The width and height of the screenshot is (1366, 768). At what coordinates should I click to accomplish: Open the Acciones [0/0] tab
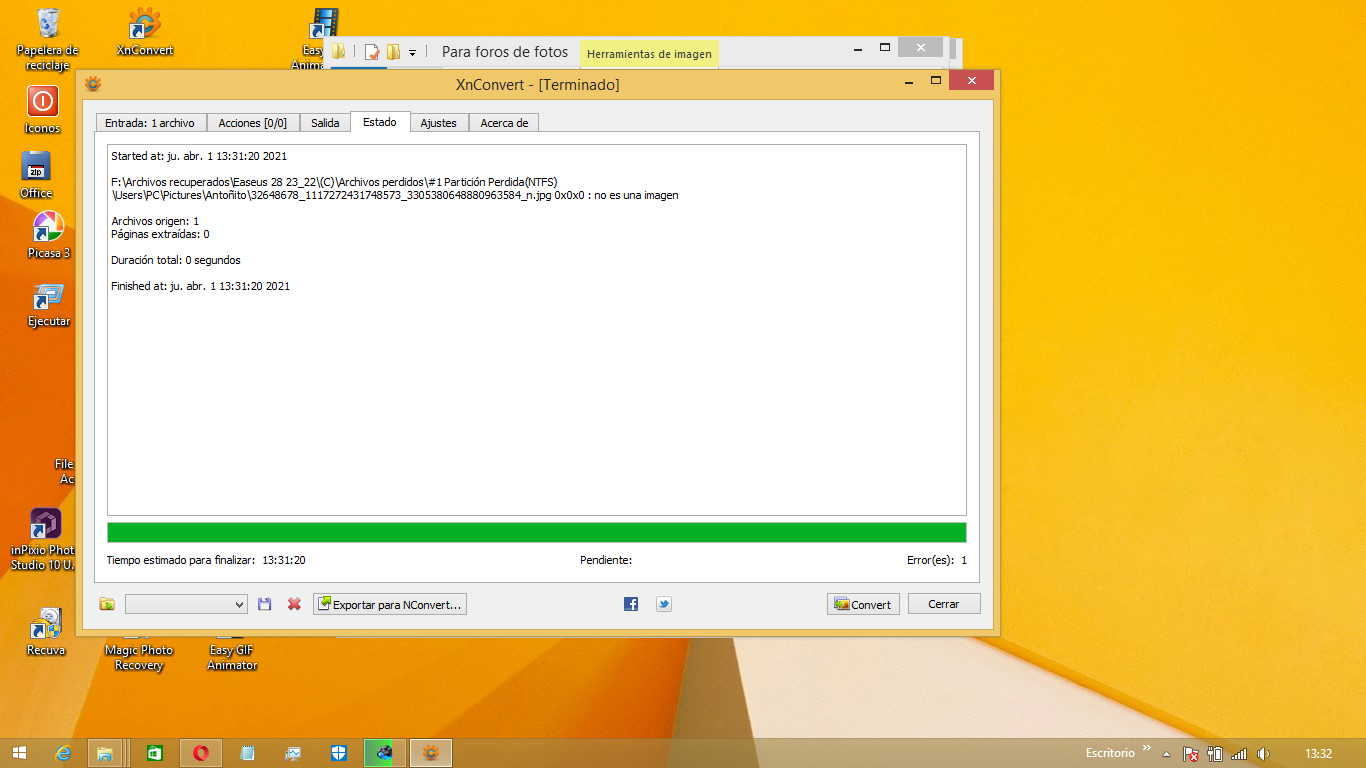252,123
